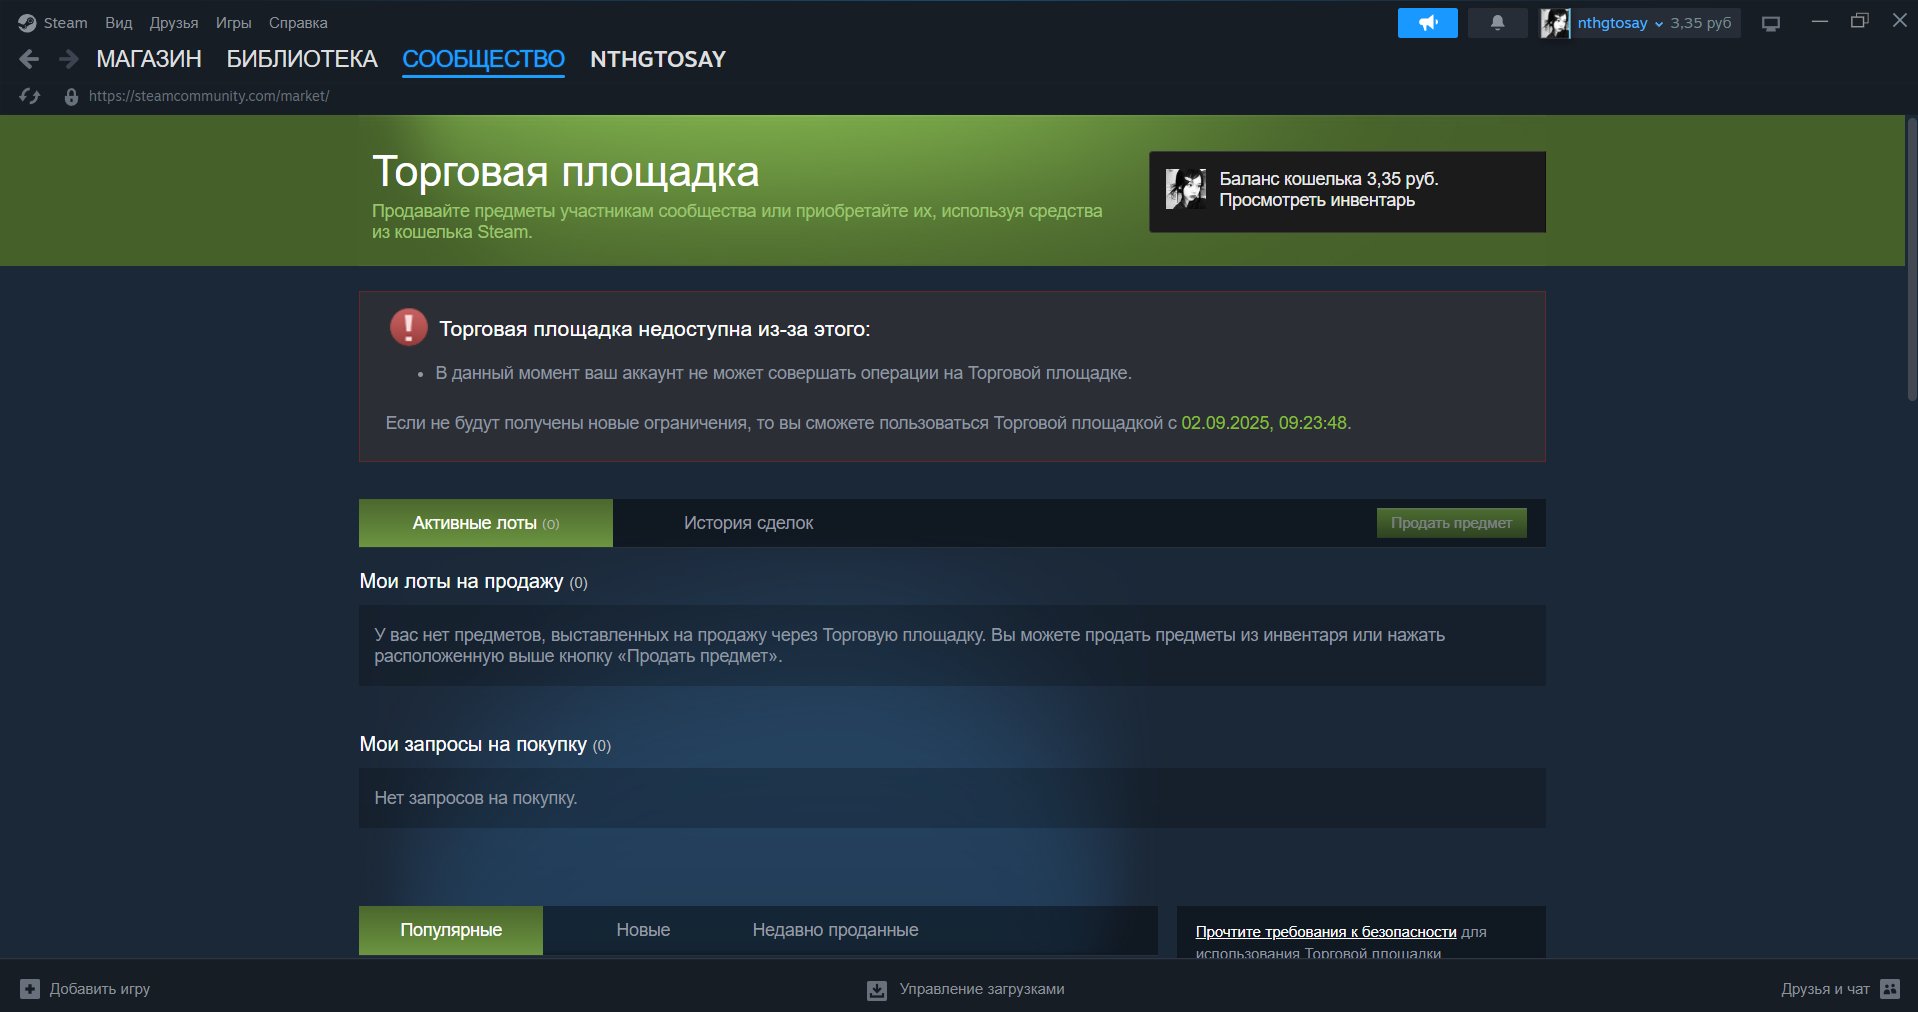Screen dimensions: 1918x1012
Task: Reload the page with refresh icon
Action: [x=30, y=96]
